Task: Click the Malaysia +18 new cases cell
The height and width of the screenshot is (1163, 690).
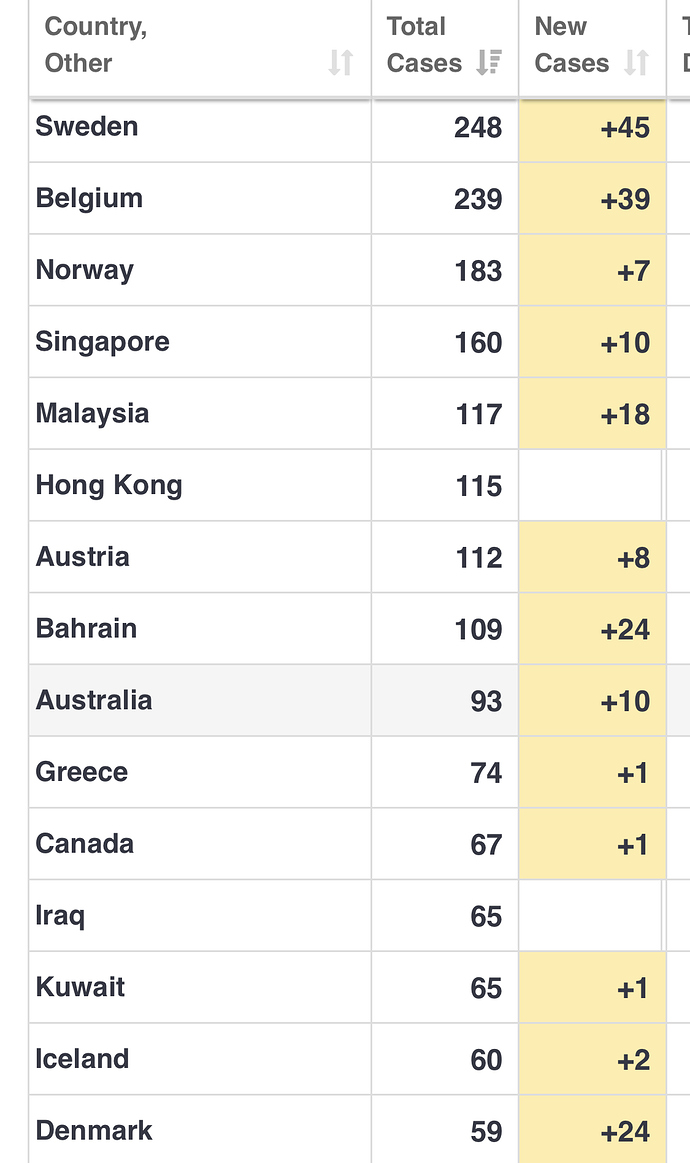Action: pyautogui.click(x=592, y=414)
